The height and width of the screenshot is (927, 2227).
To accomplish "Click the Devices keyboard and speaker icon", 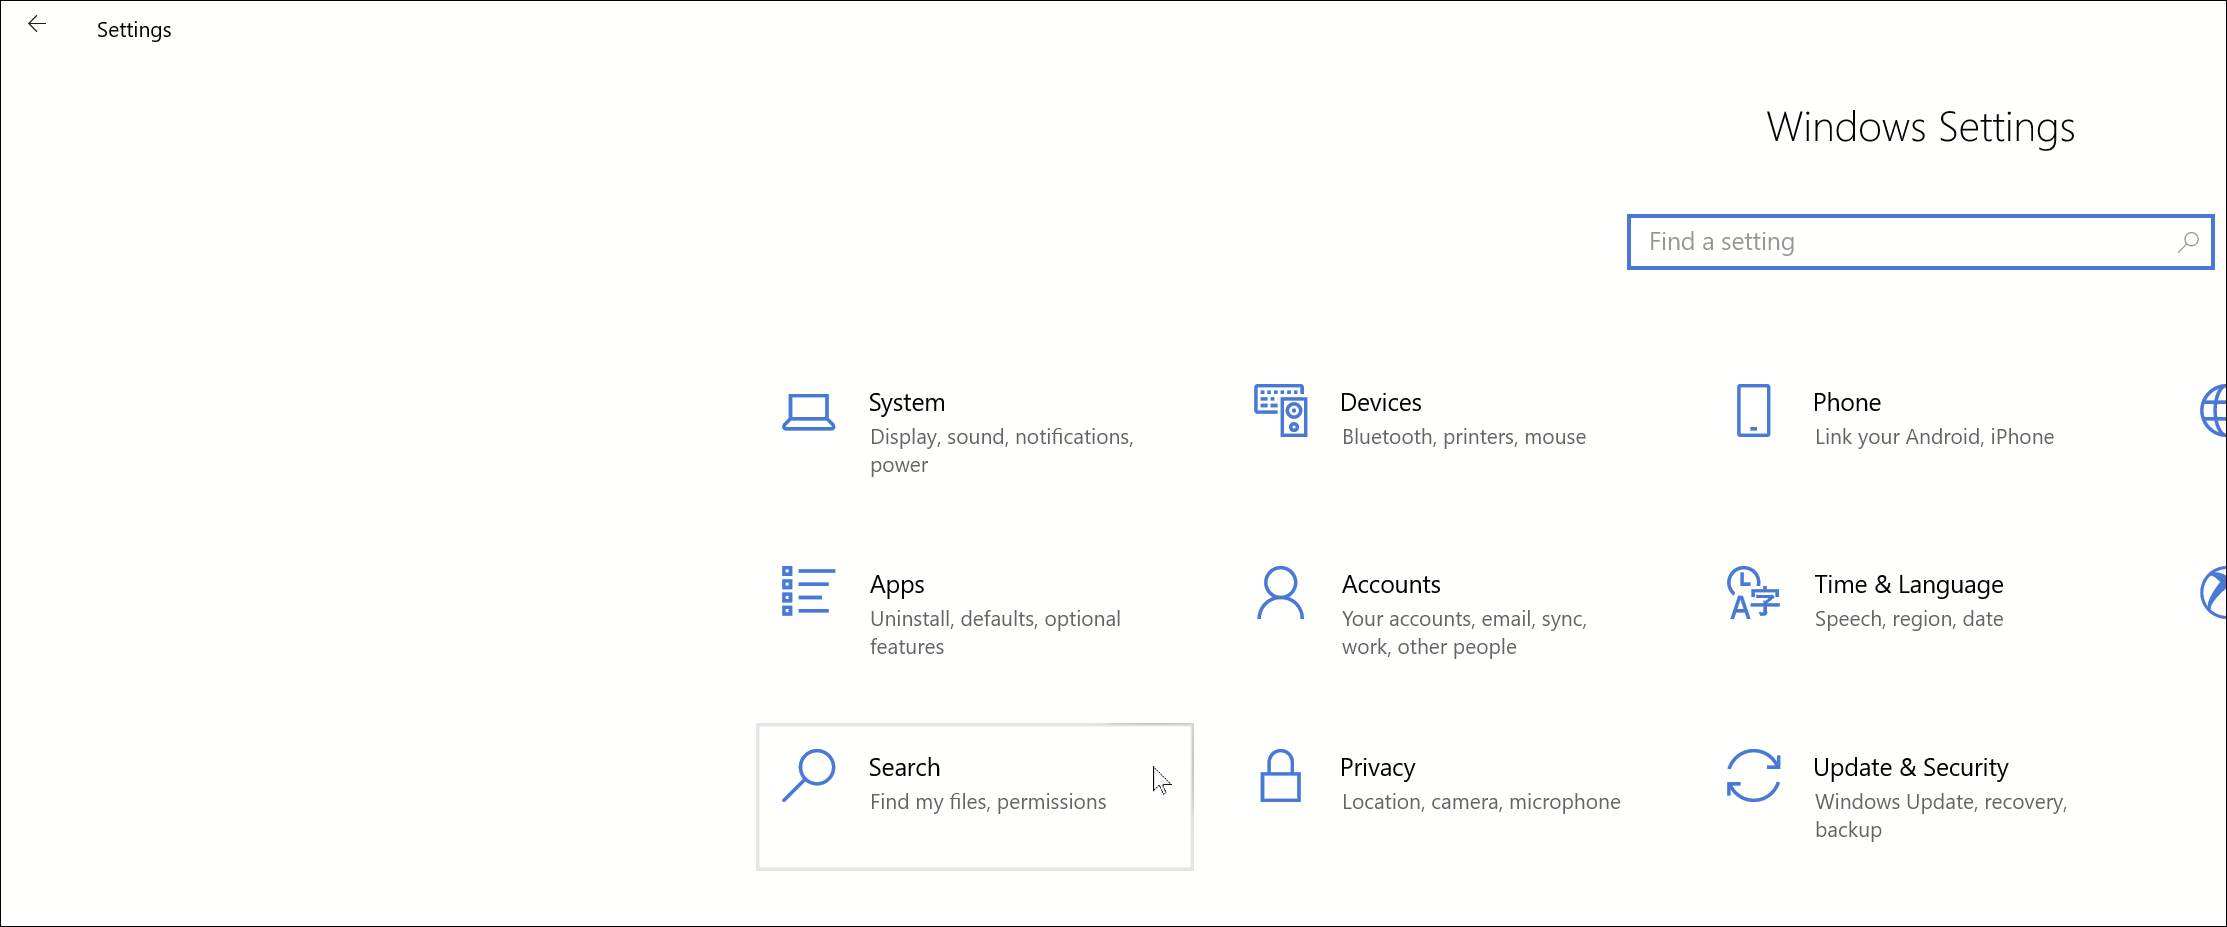I will pos(1280,410).
